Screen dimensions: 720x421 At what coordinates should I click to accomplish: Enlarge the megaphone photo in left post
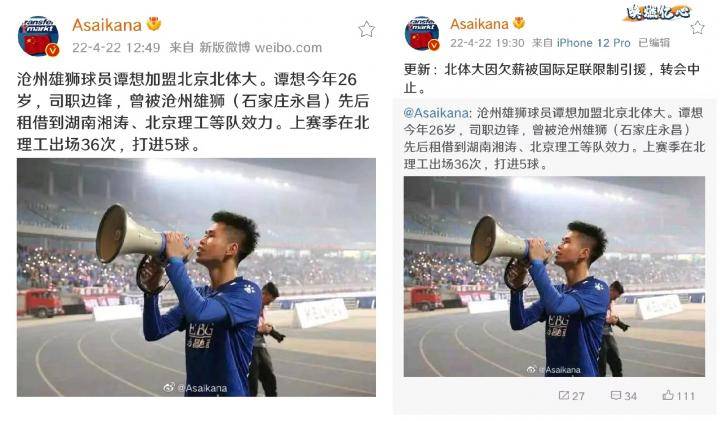pyautogui.click(x=196, y=277)
